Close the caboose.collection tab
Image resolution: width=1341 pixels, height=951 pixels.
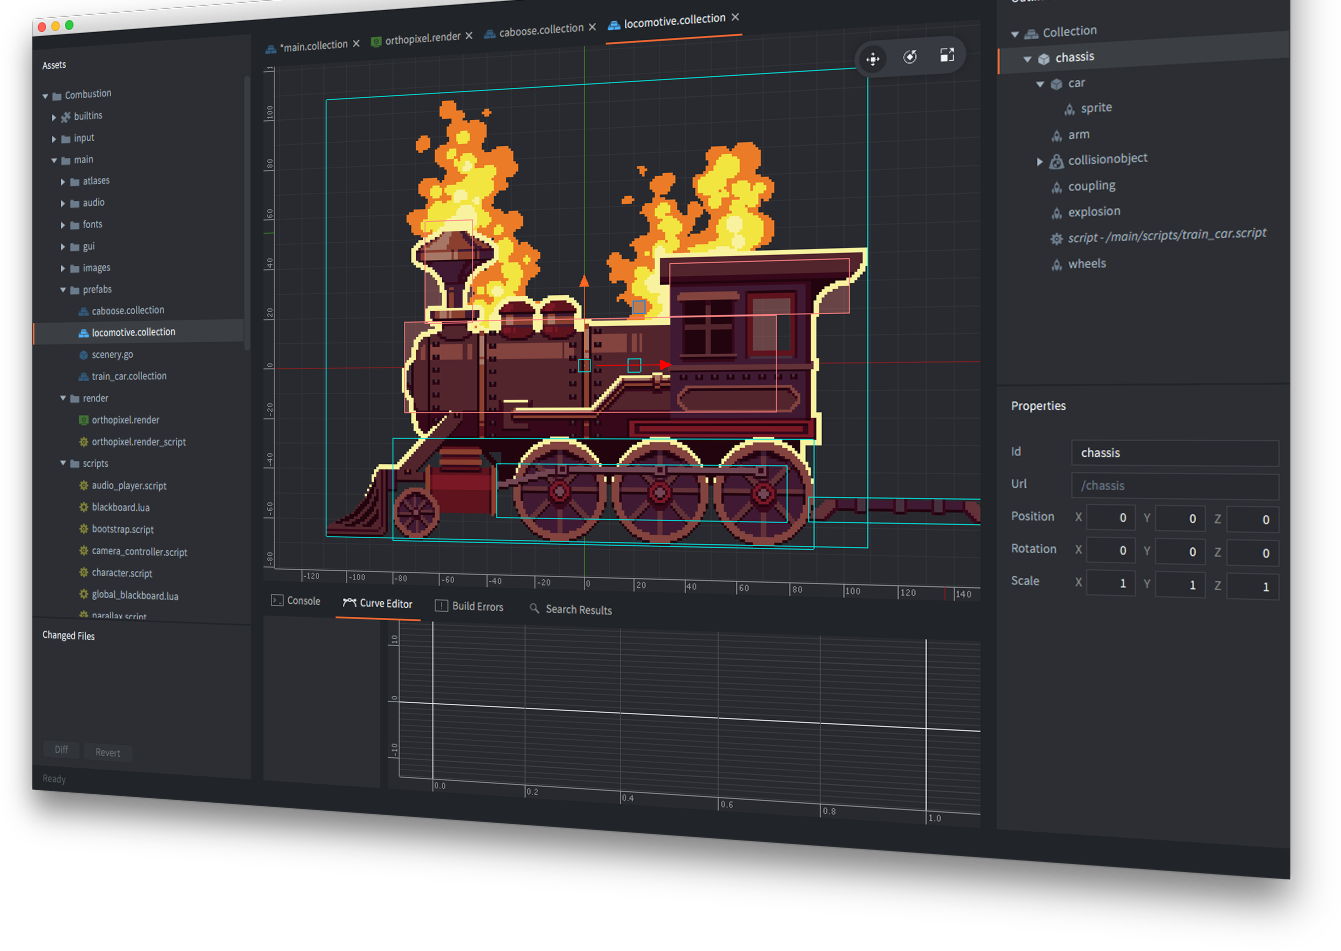pos(592,27)
